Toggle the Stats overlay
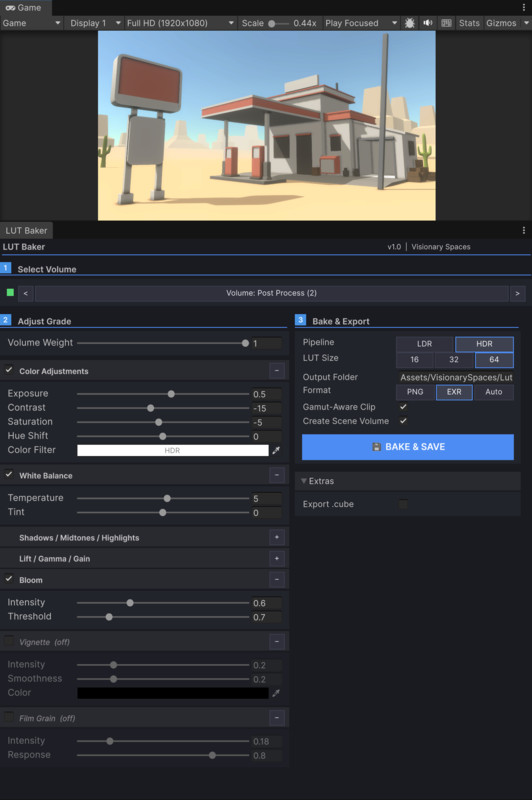The width and height of the screenshot is (532, 800). (469, 23)
